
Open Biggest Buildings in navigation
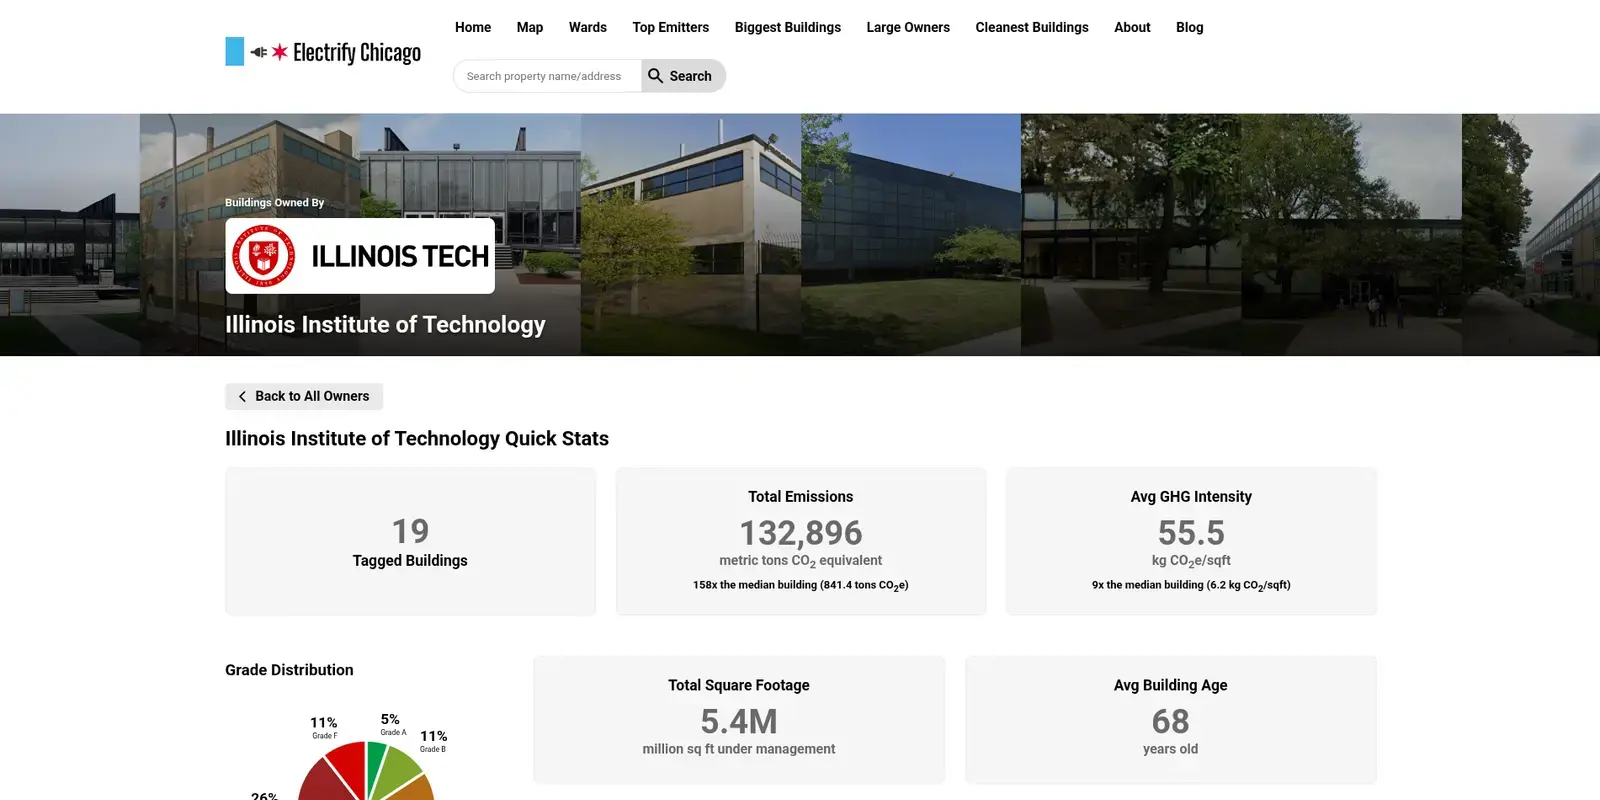coord(787,27)
